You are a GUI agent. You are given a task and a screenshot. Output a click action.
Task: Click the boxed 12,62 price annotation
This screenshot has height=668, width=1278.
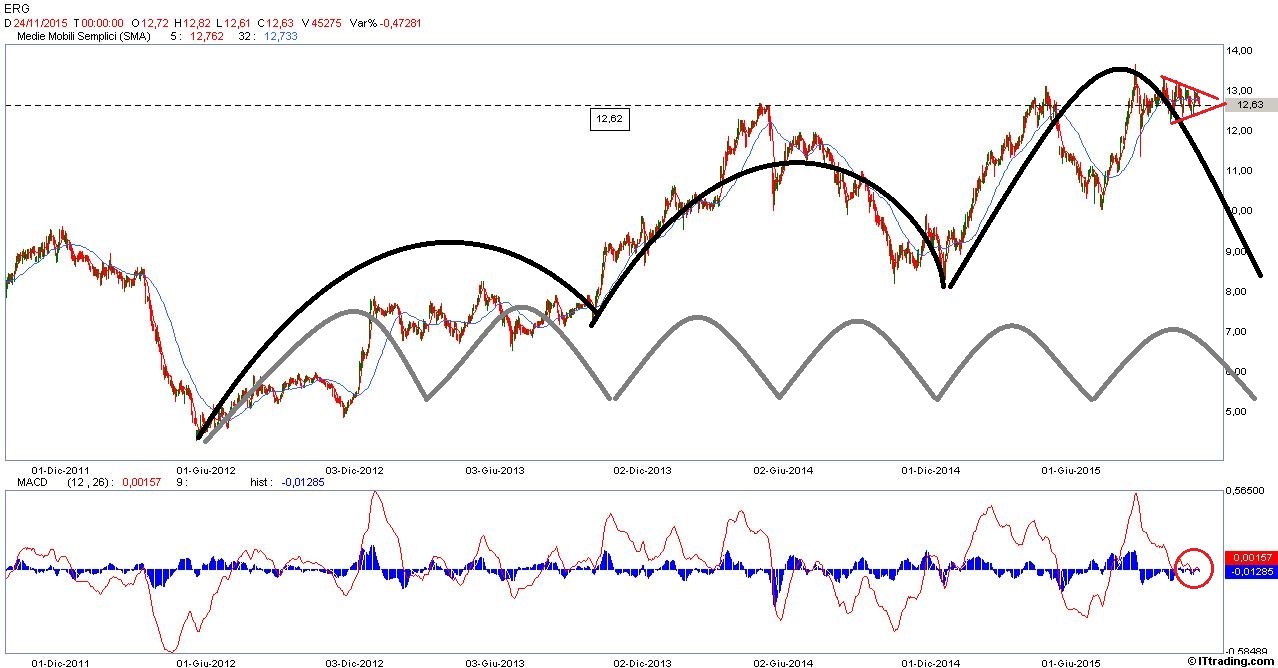[x=609, y=119]
